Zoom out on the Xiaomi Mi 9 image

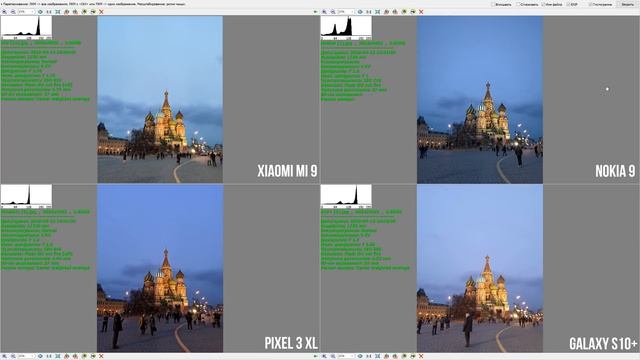(13, 12)
